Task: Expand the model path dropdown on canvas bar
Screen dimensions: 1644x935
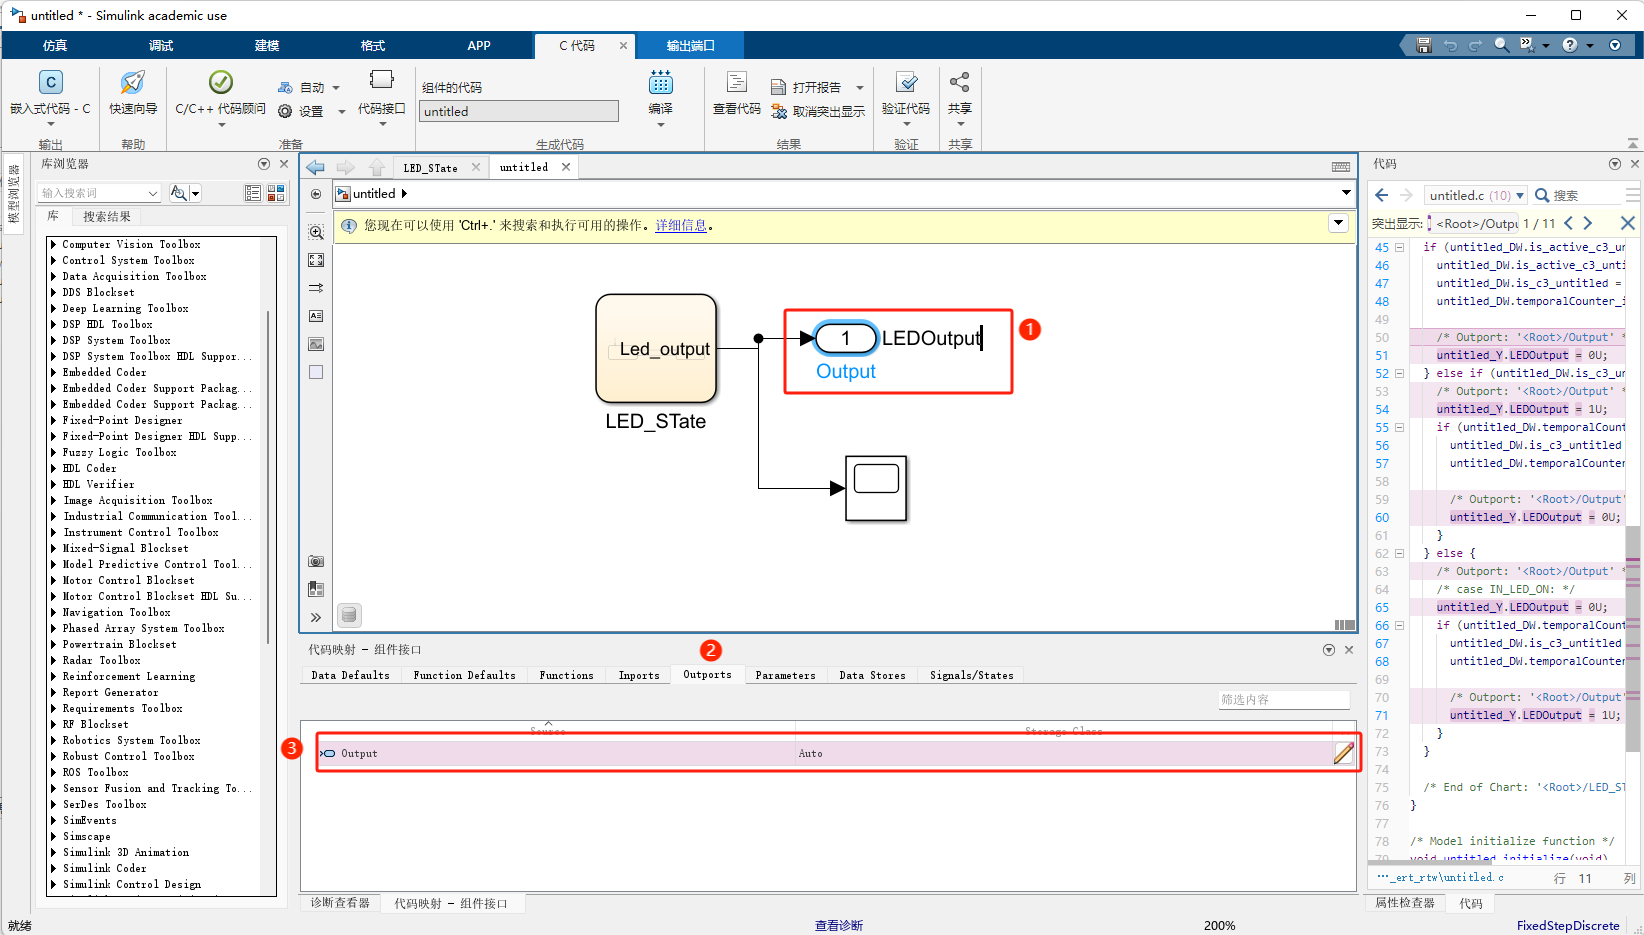Action: [1346, 193]
